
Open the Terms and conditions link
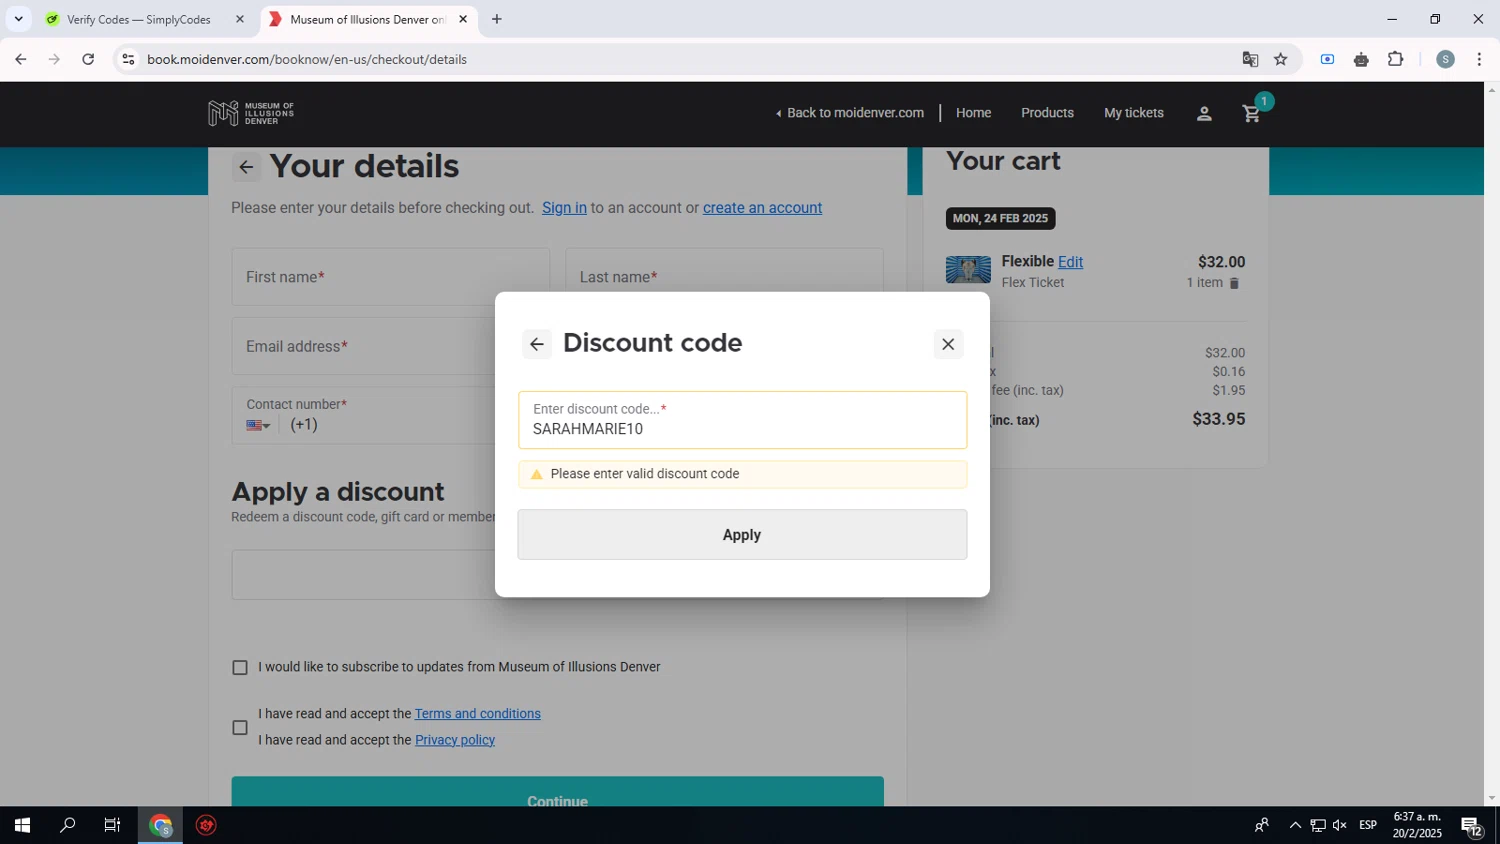[x=477, y=714]
